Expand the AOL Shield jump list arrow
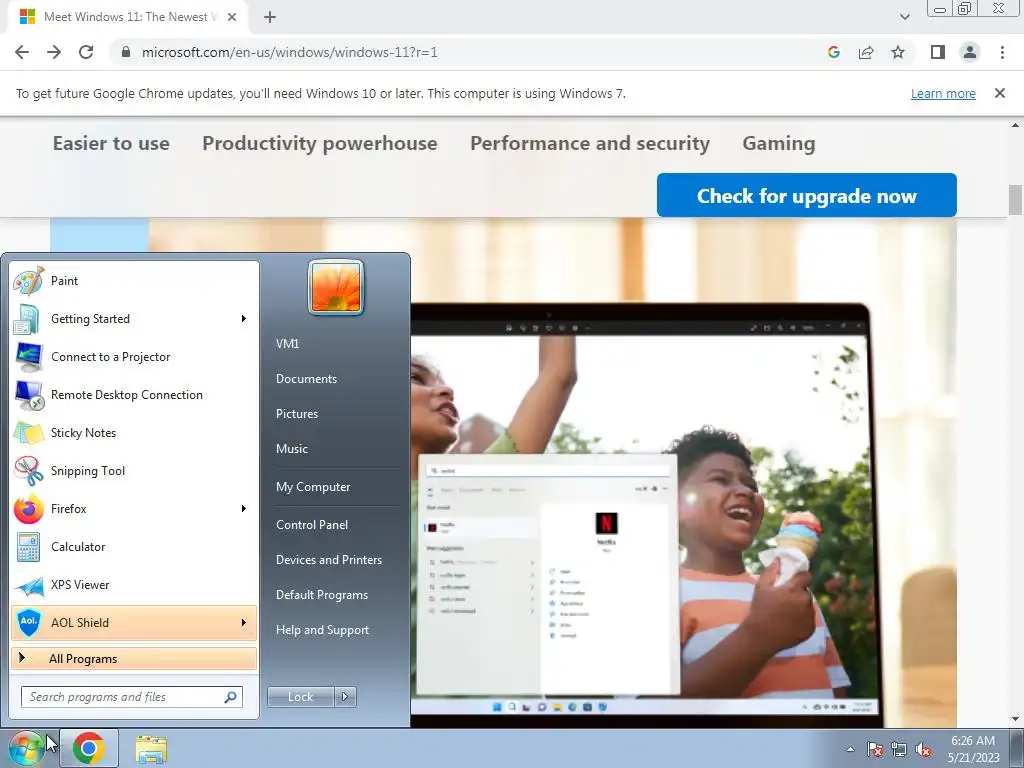This screenshot has height=768, width=1024. 244,623
